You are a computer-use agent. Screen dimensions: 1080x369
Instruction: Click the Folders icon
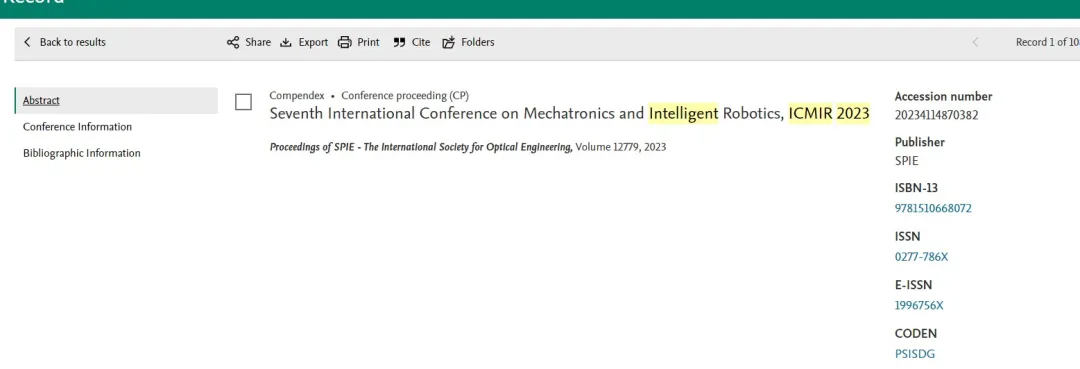point(449,42)
